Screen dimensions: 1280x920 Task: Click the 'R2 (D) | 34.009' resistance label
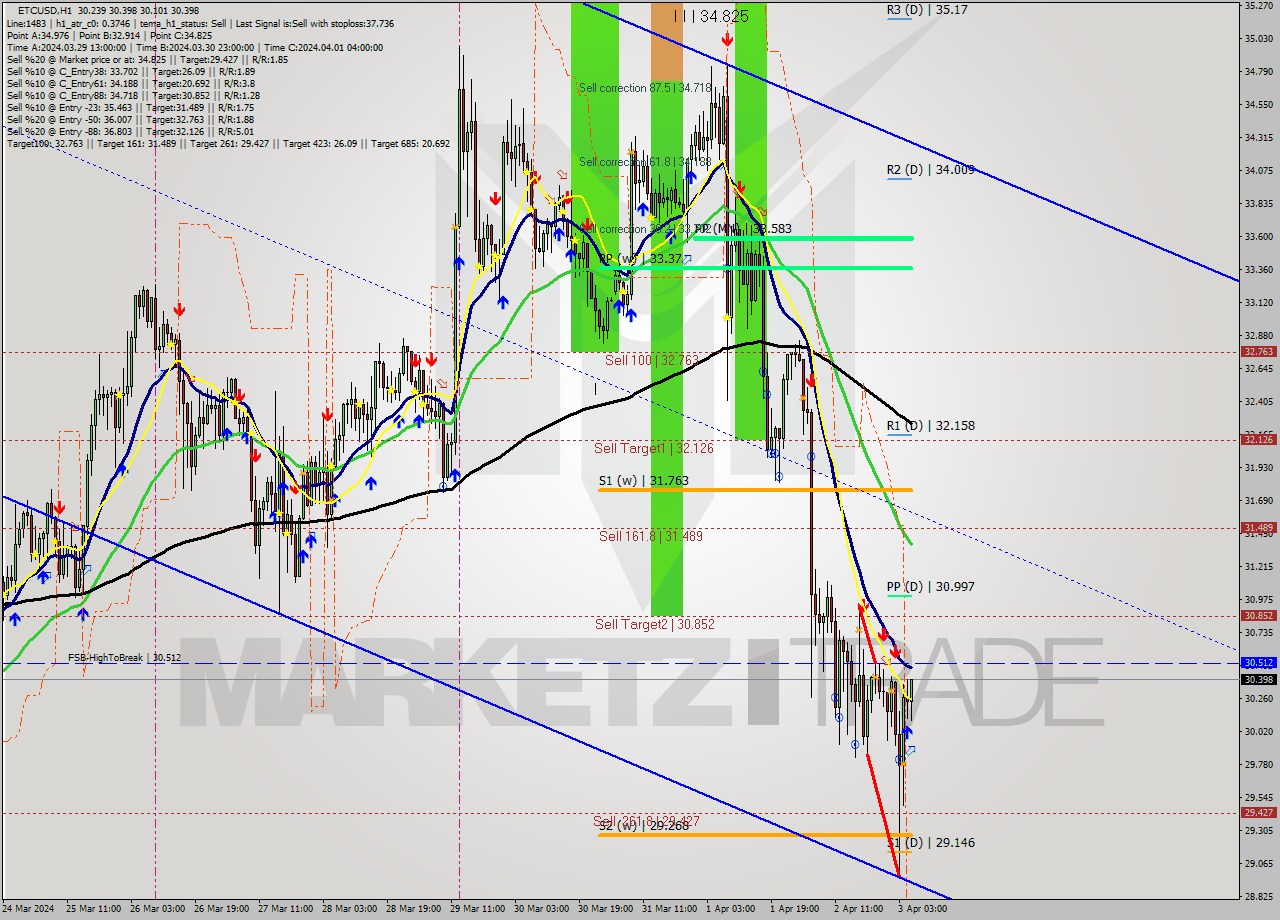(930, 170)
